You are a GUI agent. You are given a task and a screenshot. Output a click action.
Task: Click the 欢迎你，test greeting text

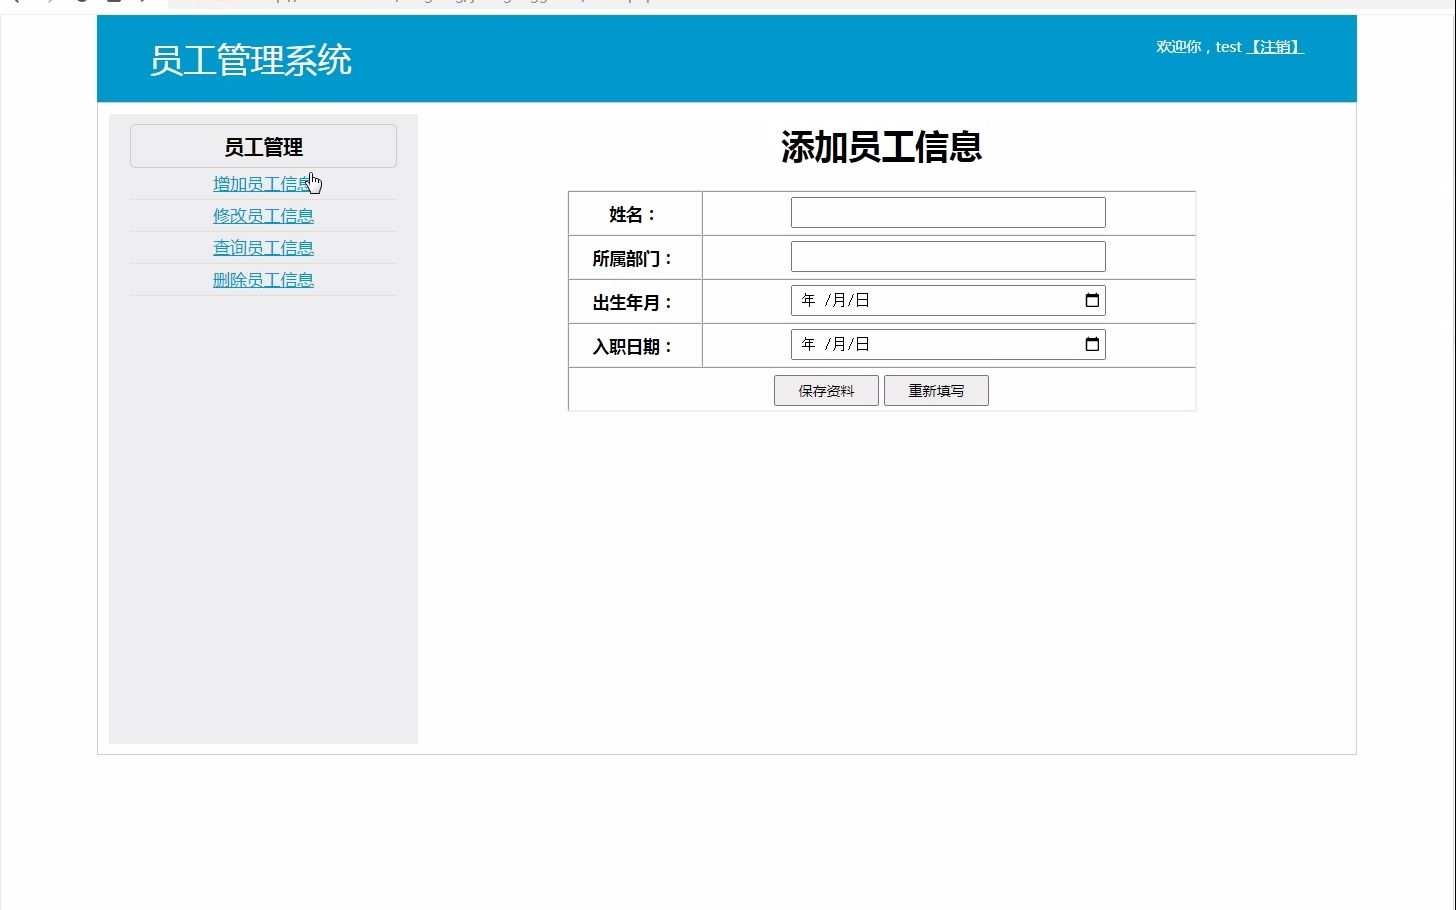click(1198, 47)
